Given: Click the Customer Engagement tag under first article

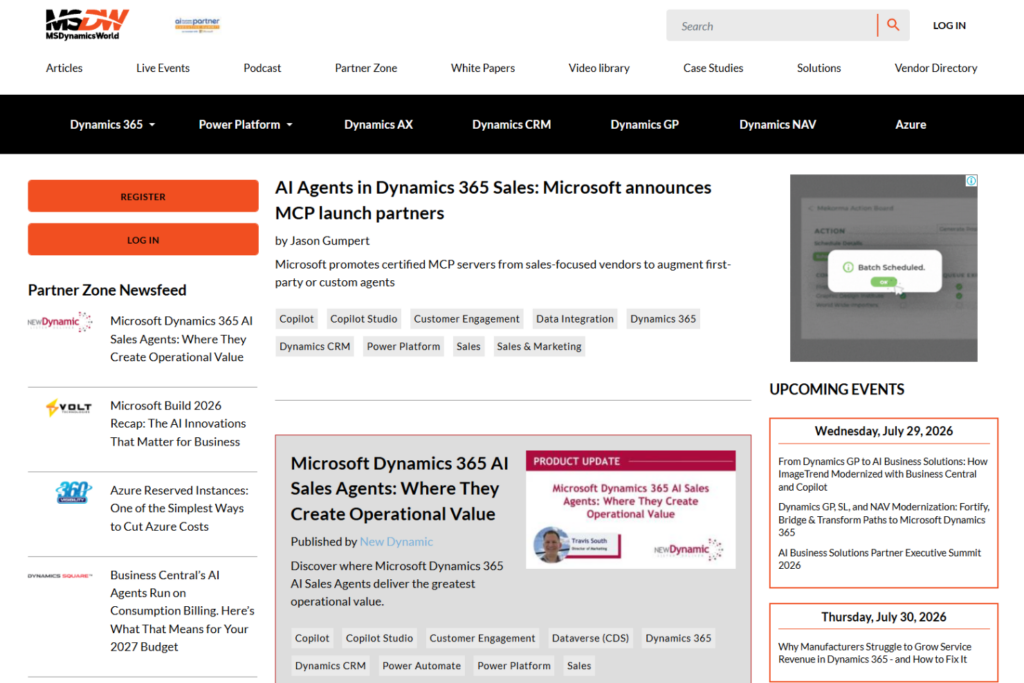Looking at the screenshot, I should (466, 319).
